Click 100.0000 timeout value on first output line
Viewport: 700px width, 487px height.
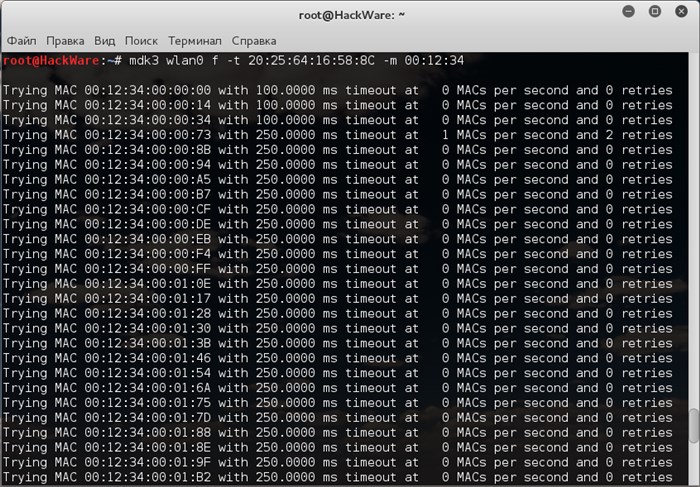pos(285,90)
